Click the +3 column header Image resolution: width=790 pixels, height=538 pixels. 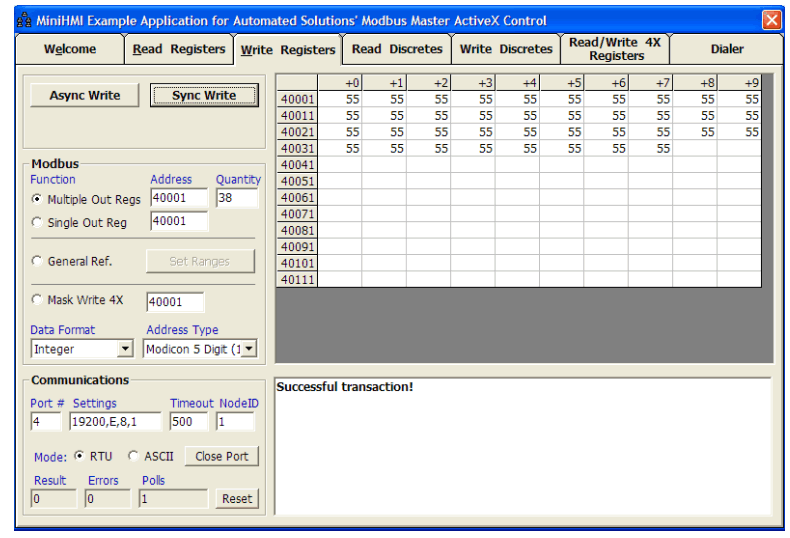point(473,83)
